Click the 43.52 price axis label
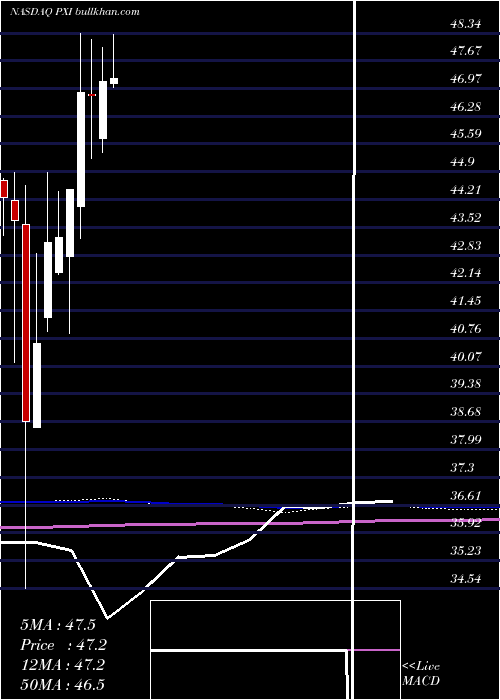This screenshot has height=700, width=500. pos(466,218)
